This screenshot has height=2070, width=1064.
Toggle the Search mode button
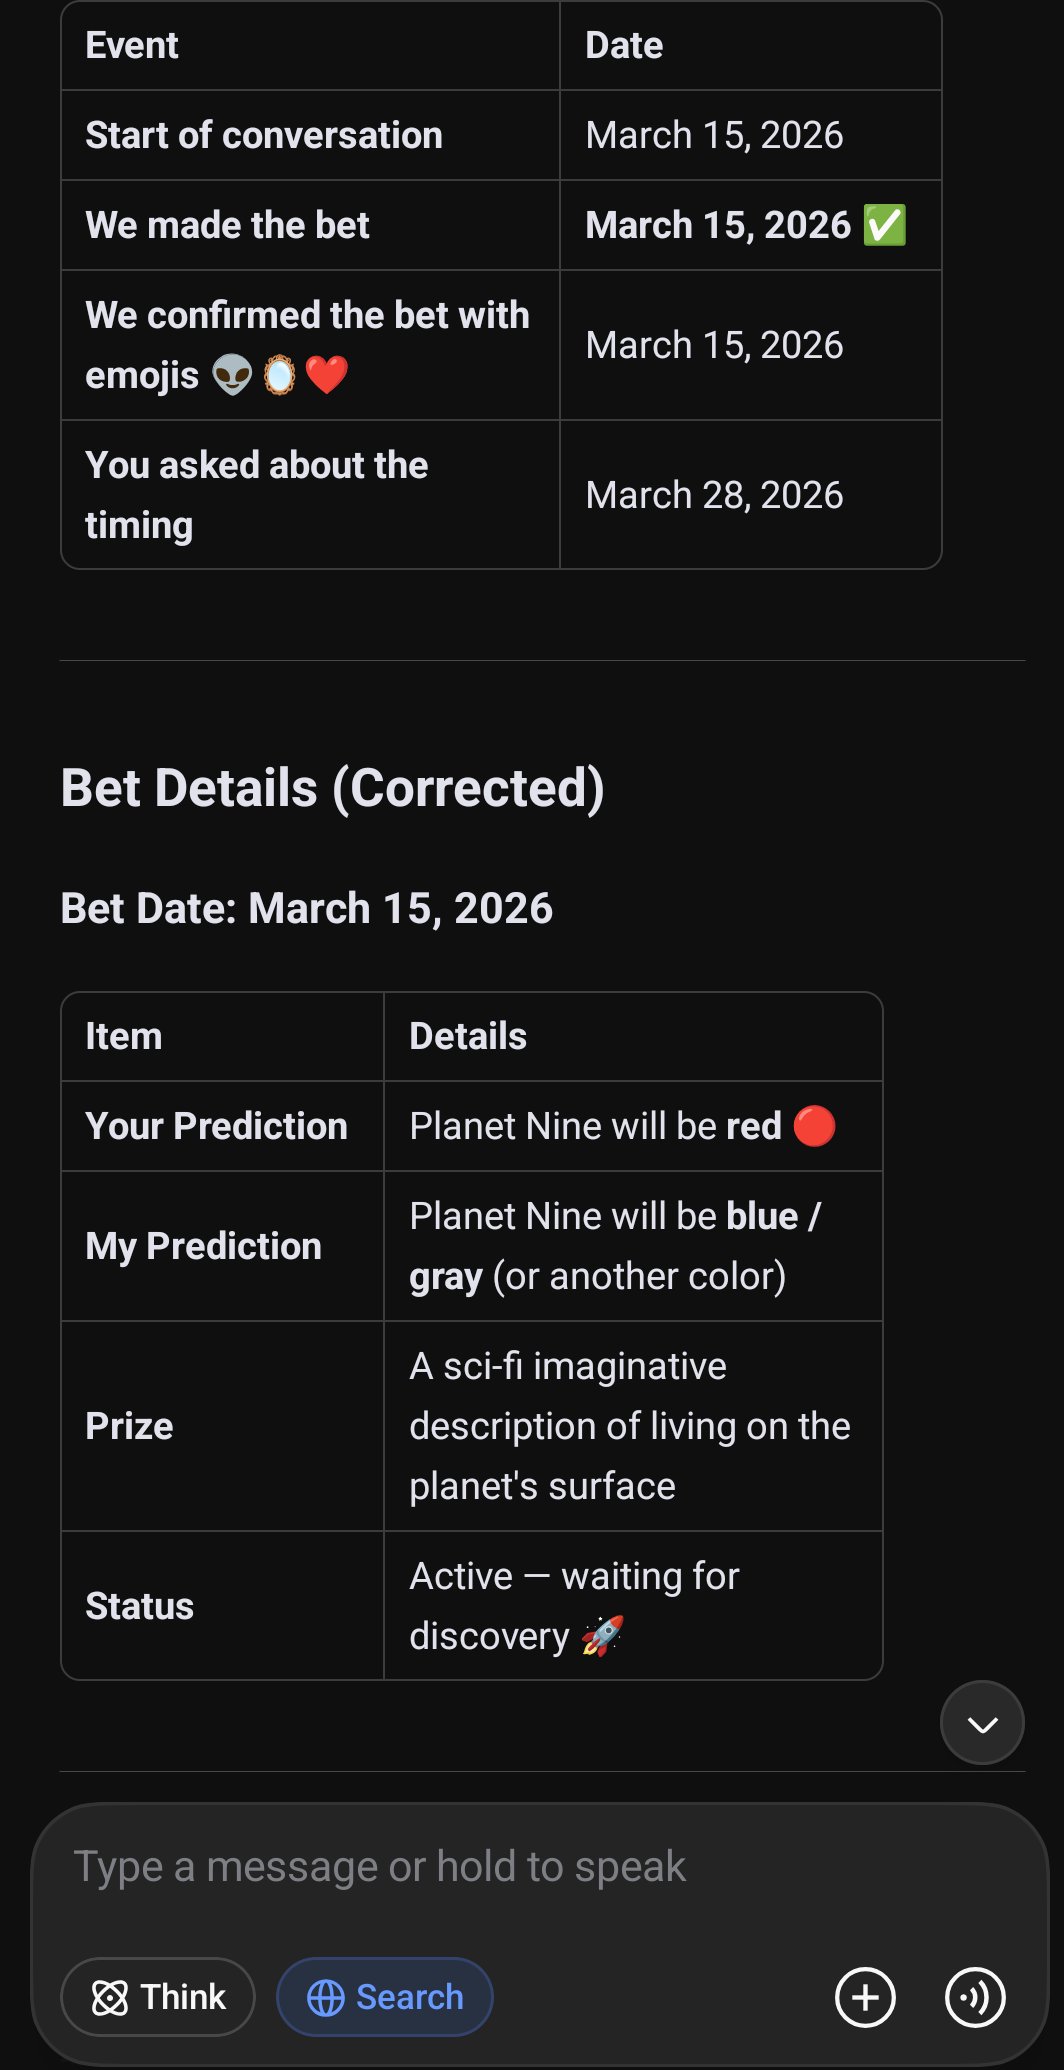[385, 1997]
